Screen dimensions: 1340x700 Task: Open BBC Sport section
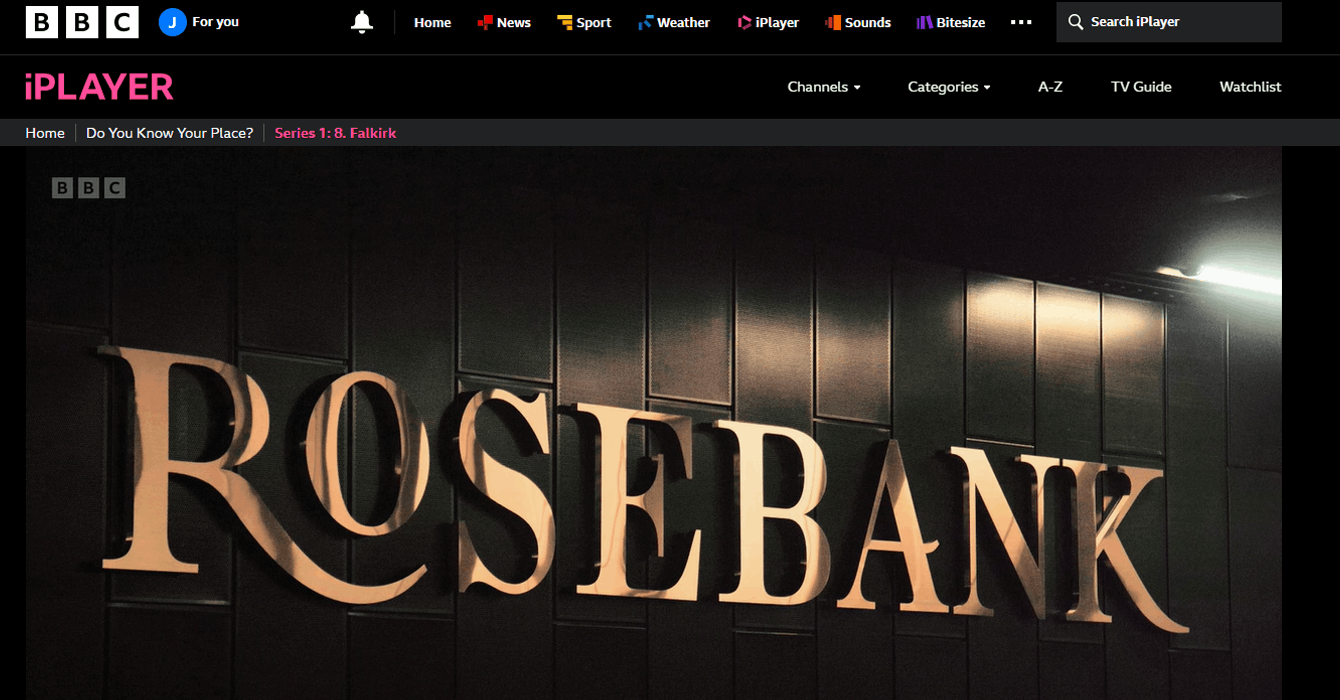584,22
